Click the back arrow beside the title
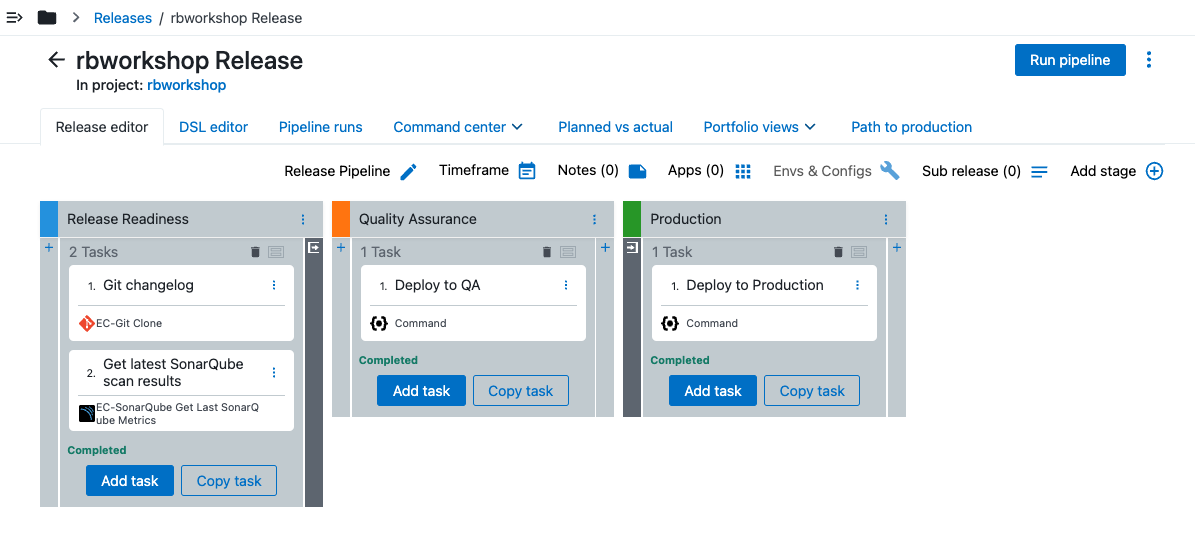 pos(57,60)
